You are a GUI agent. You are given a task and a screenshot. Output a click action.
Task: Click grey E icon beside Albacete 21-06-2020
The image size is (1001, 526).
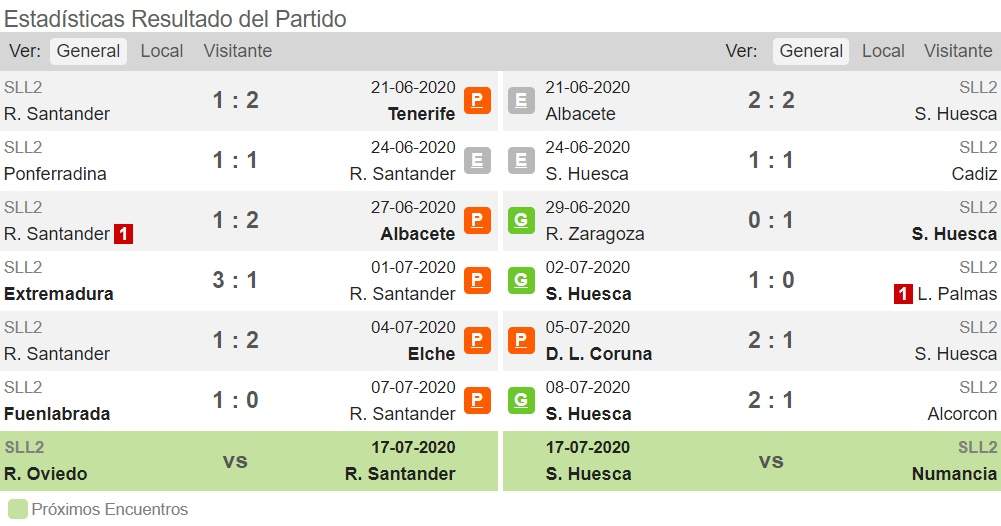click(x=521, y=100)
